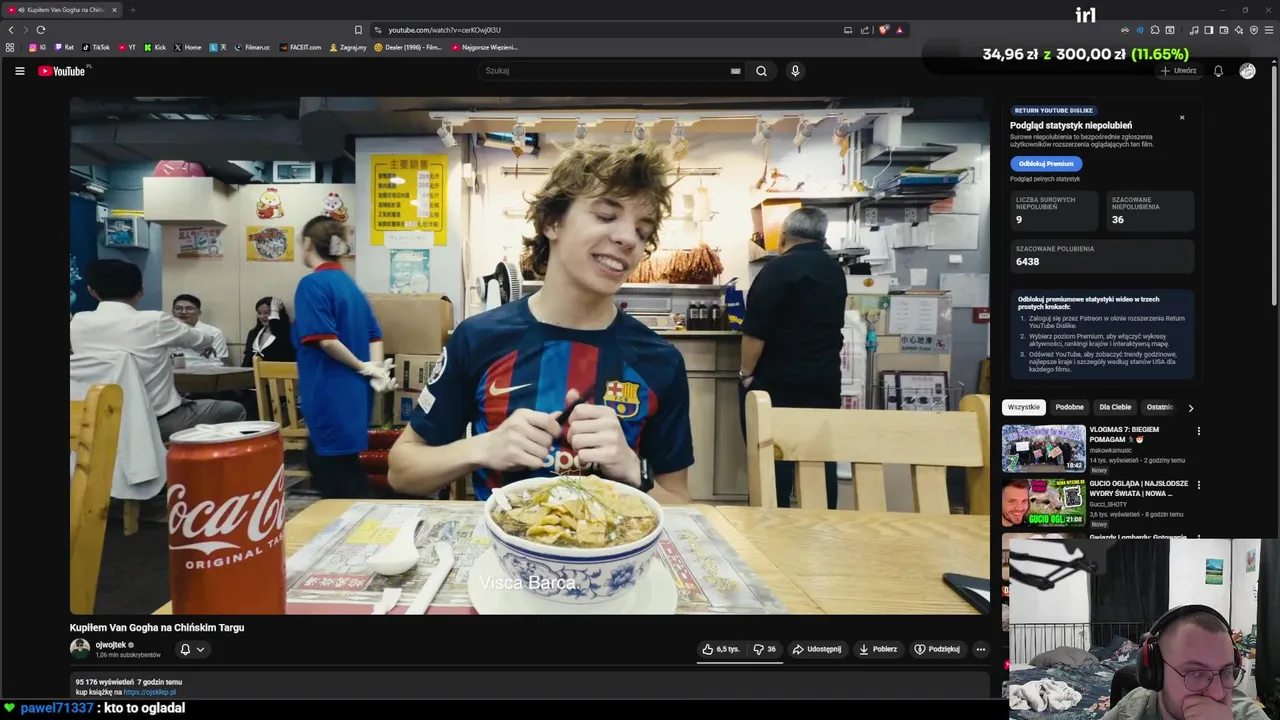The image size is (1280, 720).
Task: Click the magnifier search button on YouTube
Action: [x=761, y=71]
